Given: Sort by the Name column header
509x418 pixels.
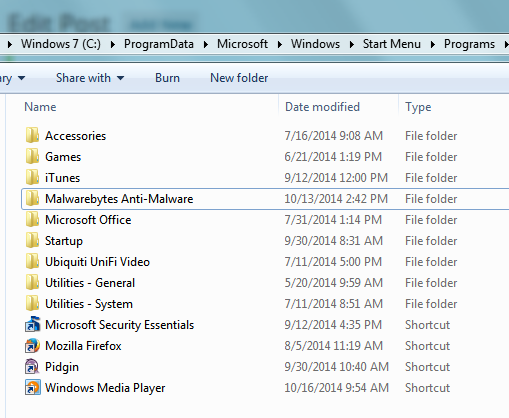Looking at the screenshot, I should (40, 107).
